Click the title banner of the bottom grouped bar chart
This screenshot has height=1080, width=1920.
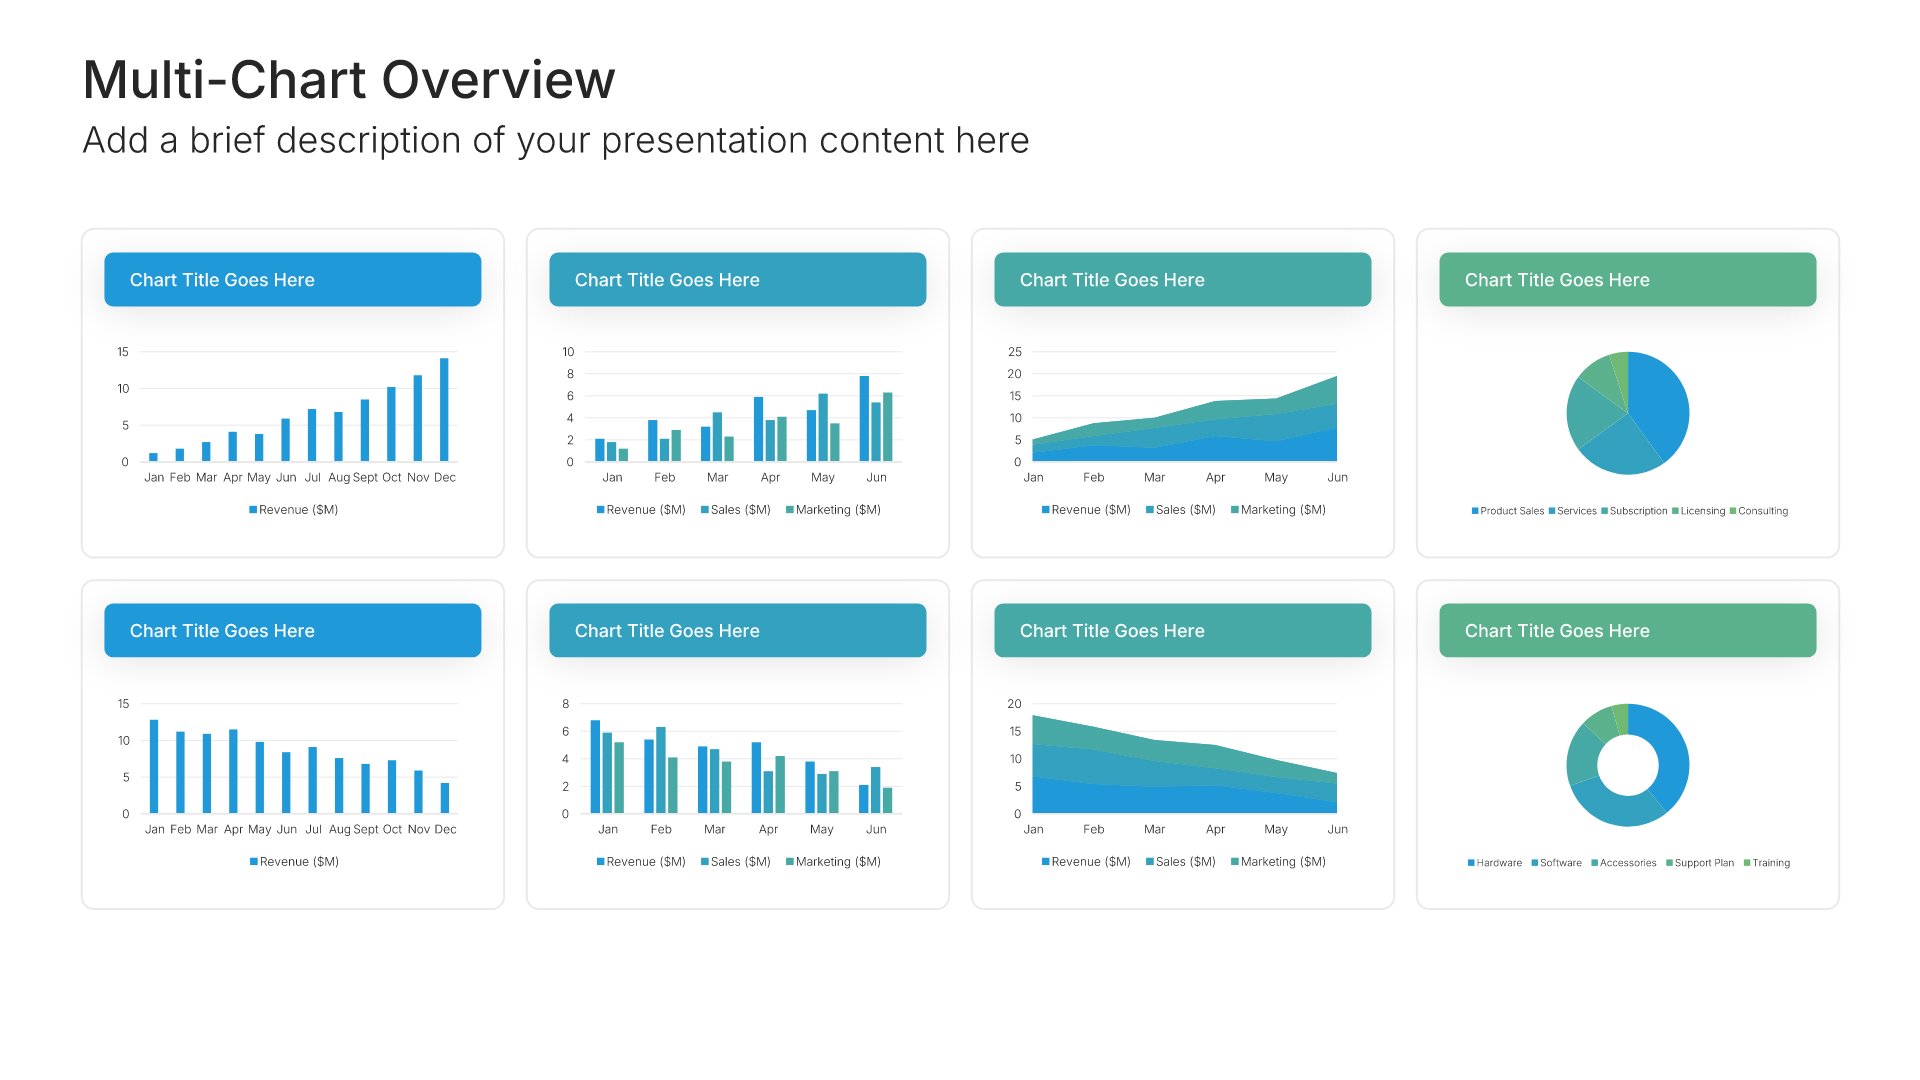coord(738,631)
